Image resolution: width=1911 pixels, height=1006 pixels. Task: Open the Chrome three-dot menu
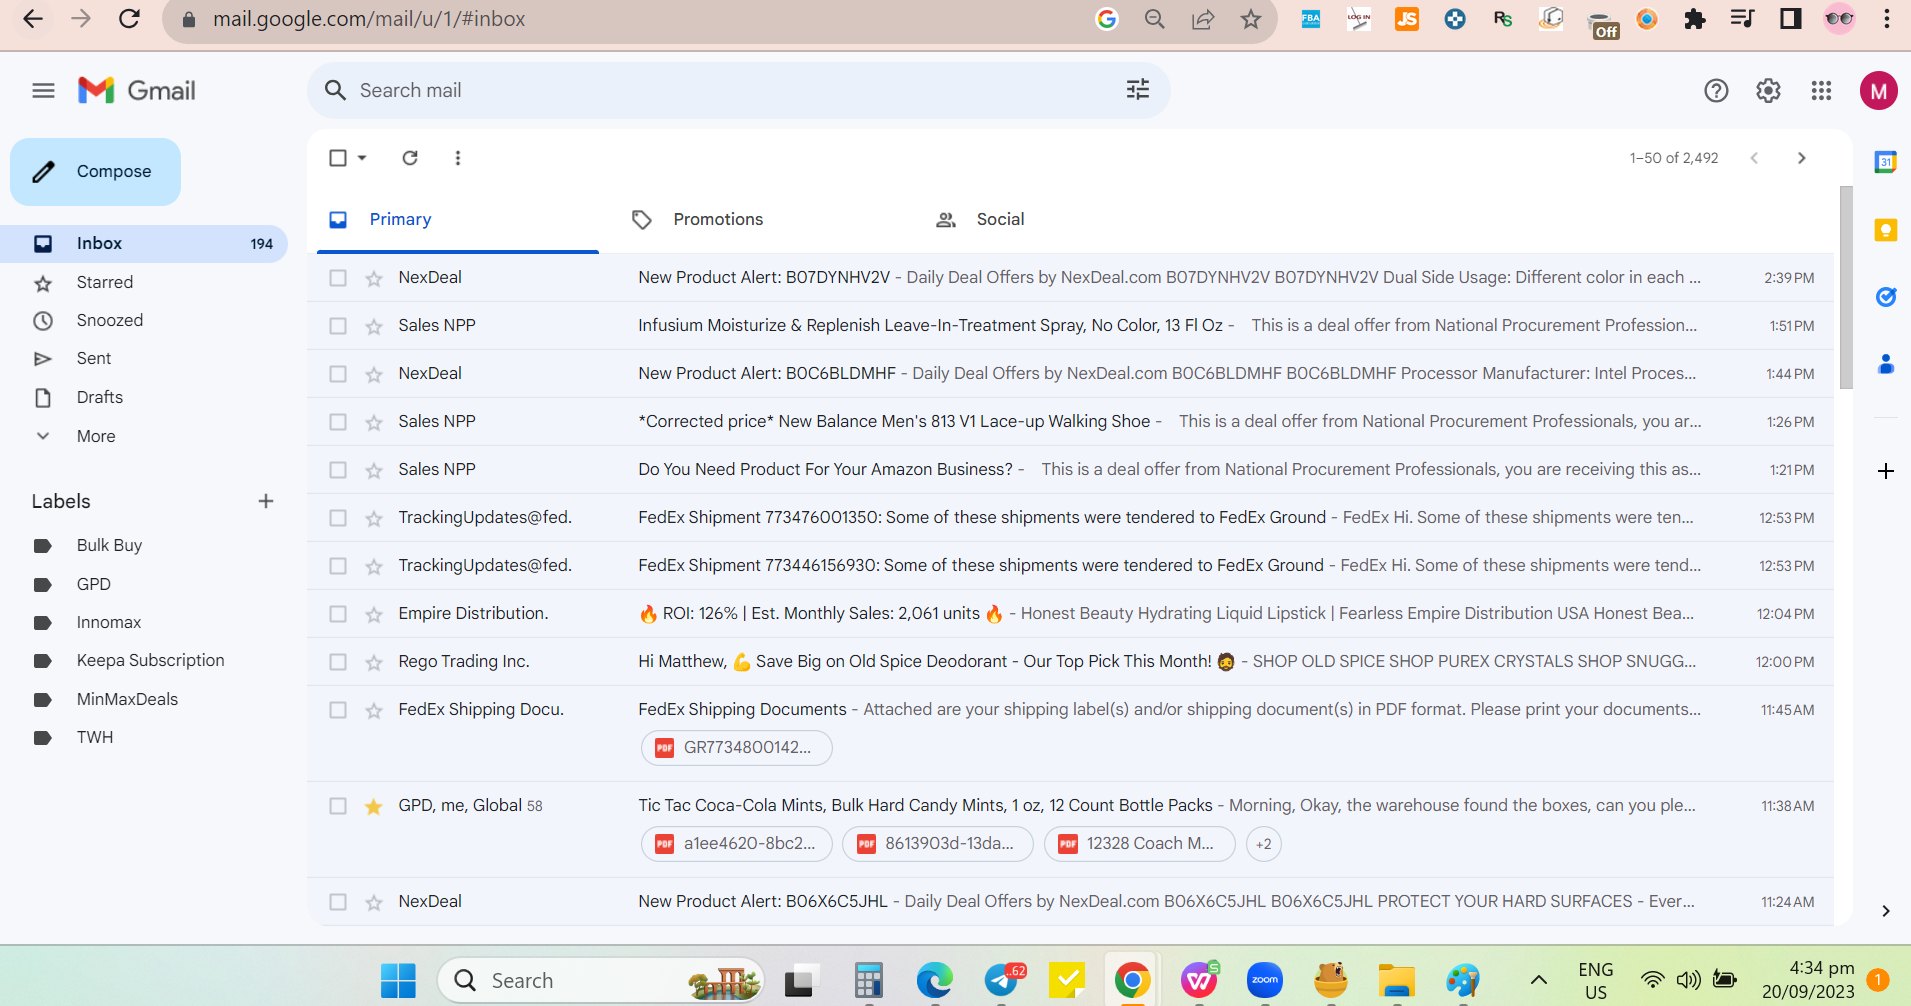pyautogui.click(x=1887, y=19)
